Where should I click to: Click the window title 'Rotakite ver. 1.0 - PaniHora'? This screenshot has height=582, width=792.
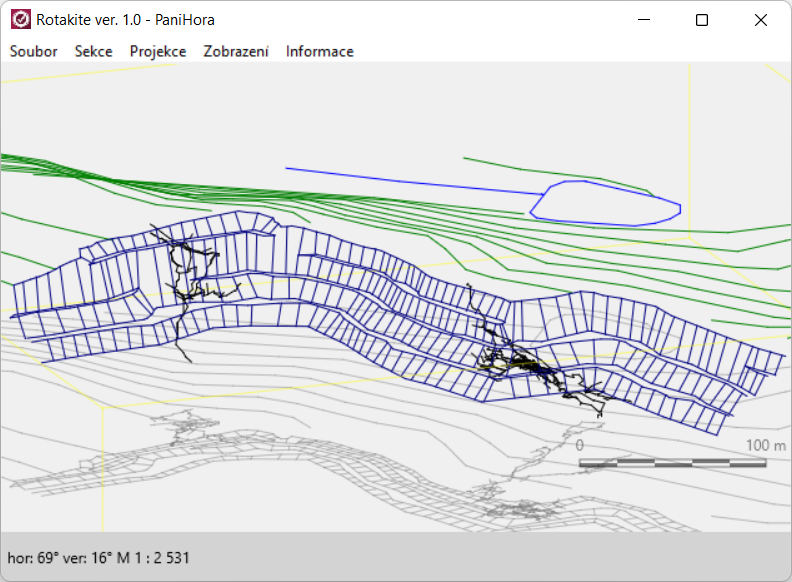(x=125, y=20)
